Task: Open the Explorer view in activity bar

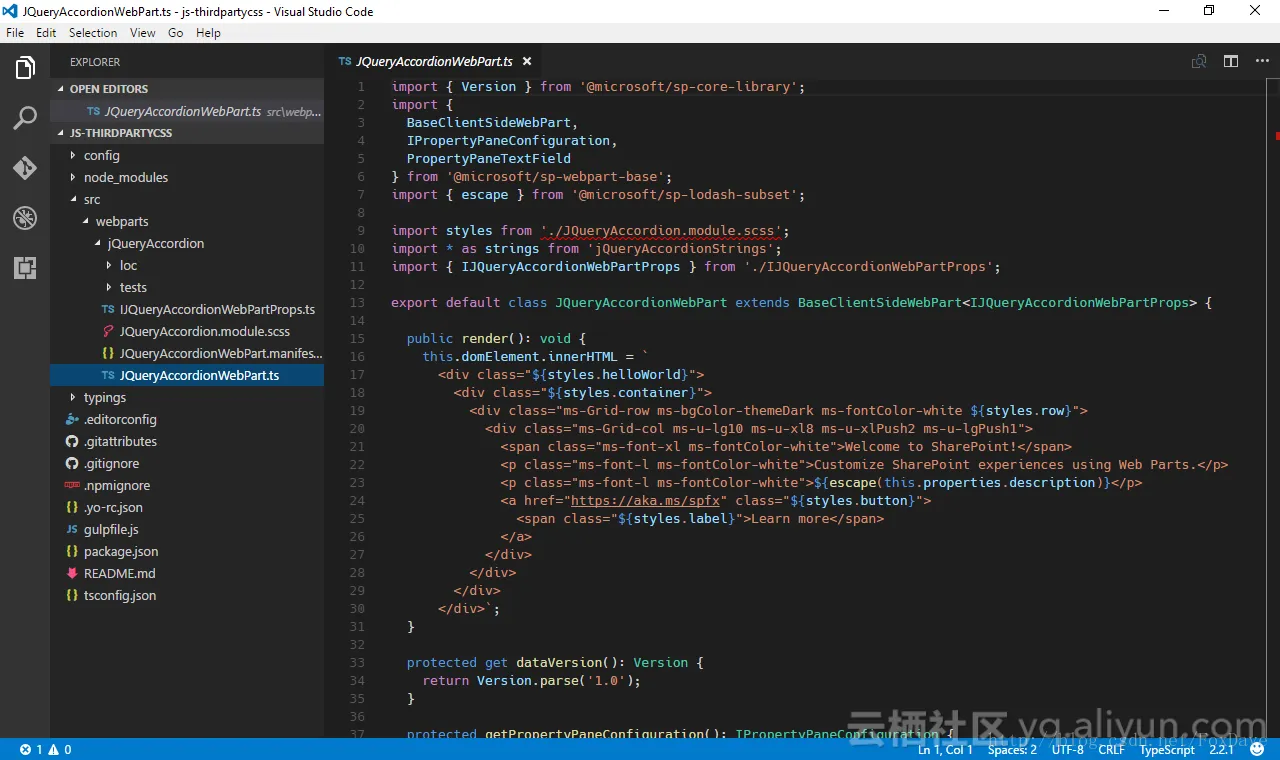Action: click(x=25, y=68)
